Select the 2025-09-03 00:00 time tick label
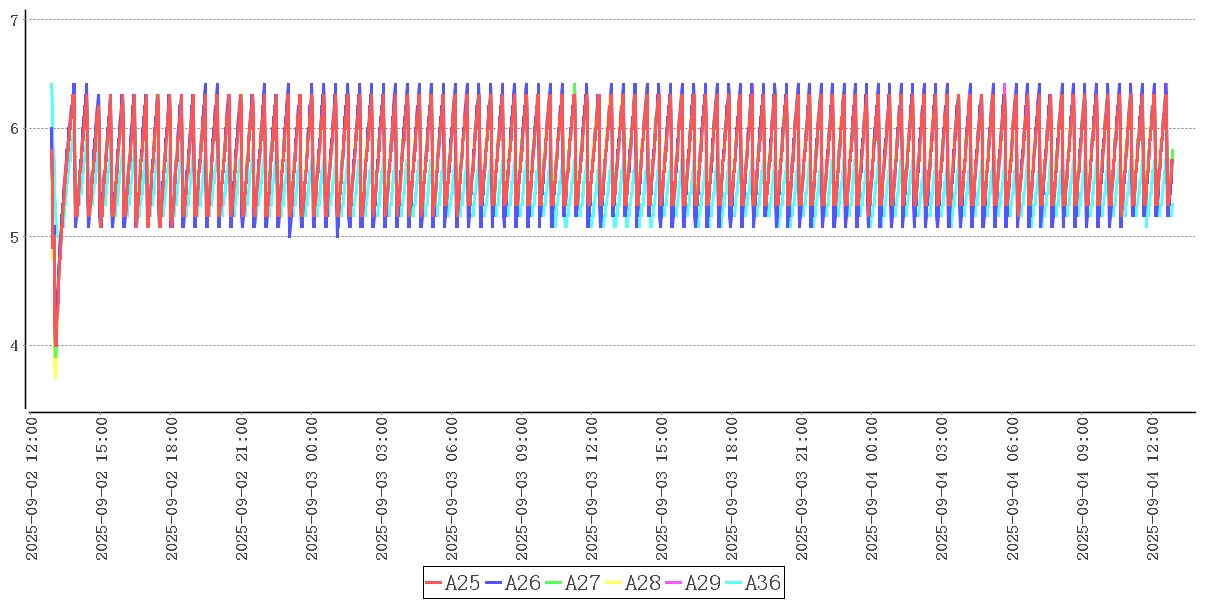Image resolution: width=1207 pixels, height=600 pixels. pyautogui.click(x=312, y=489)
